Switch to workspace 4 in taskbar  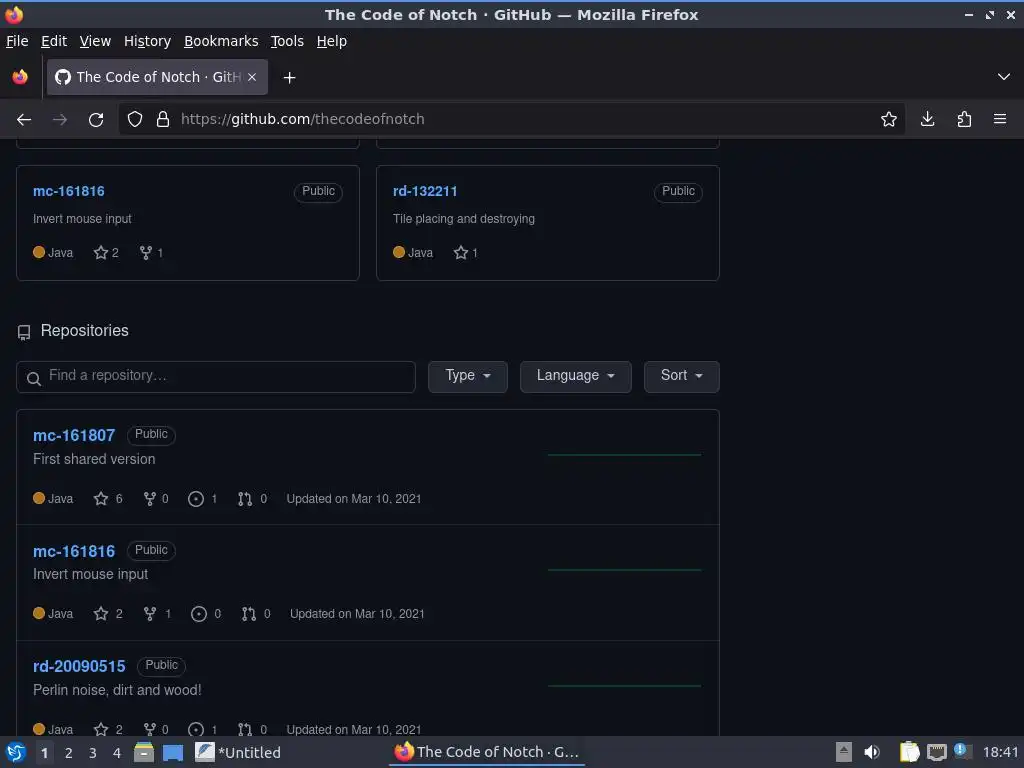click(117, 753)
